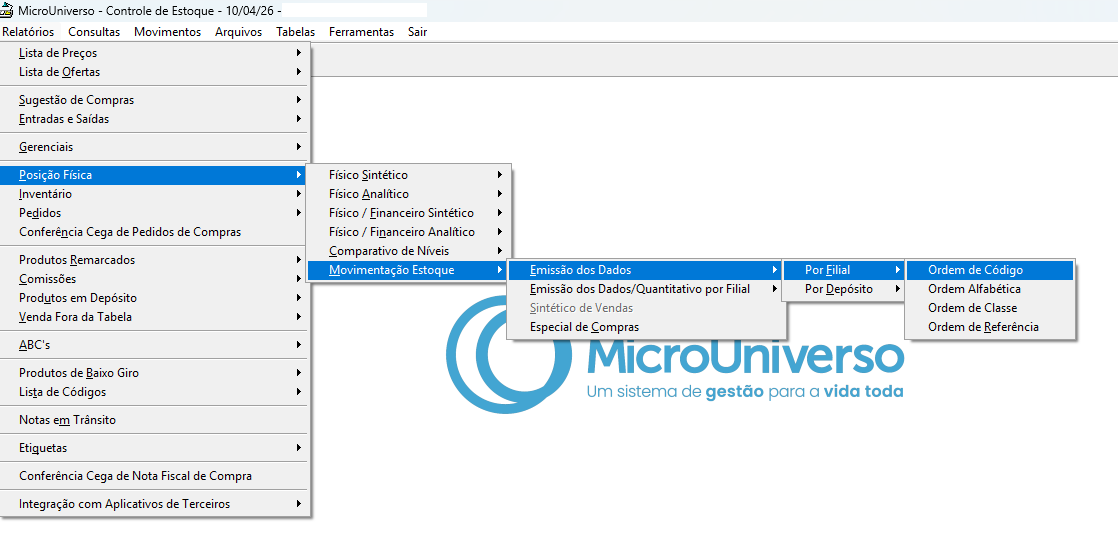Pick Ordem de Referência sort option

click(x=983, y=327)
